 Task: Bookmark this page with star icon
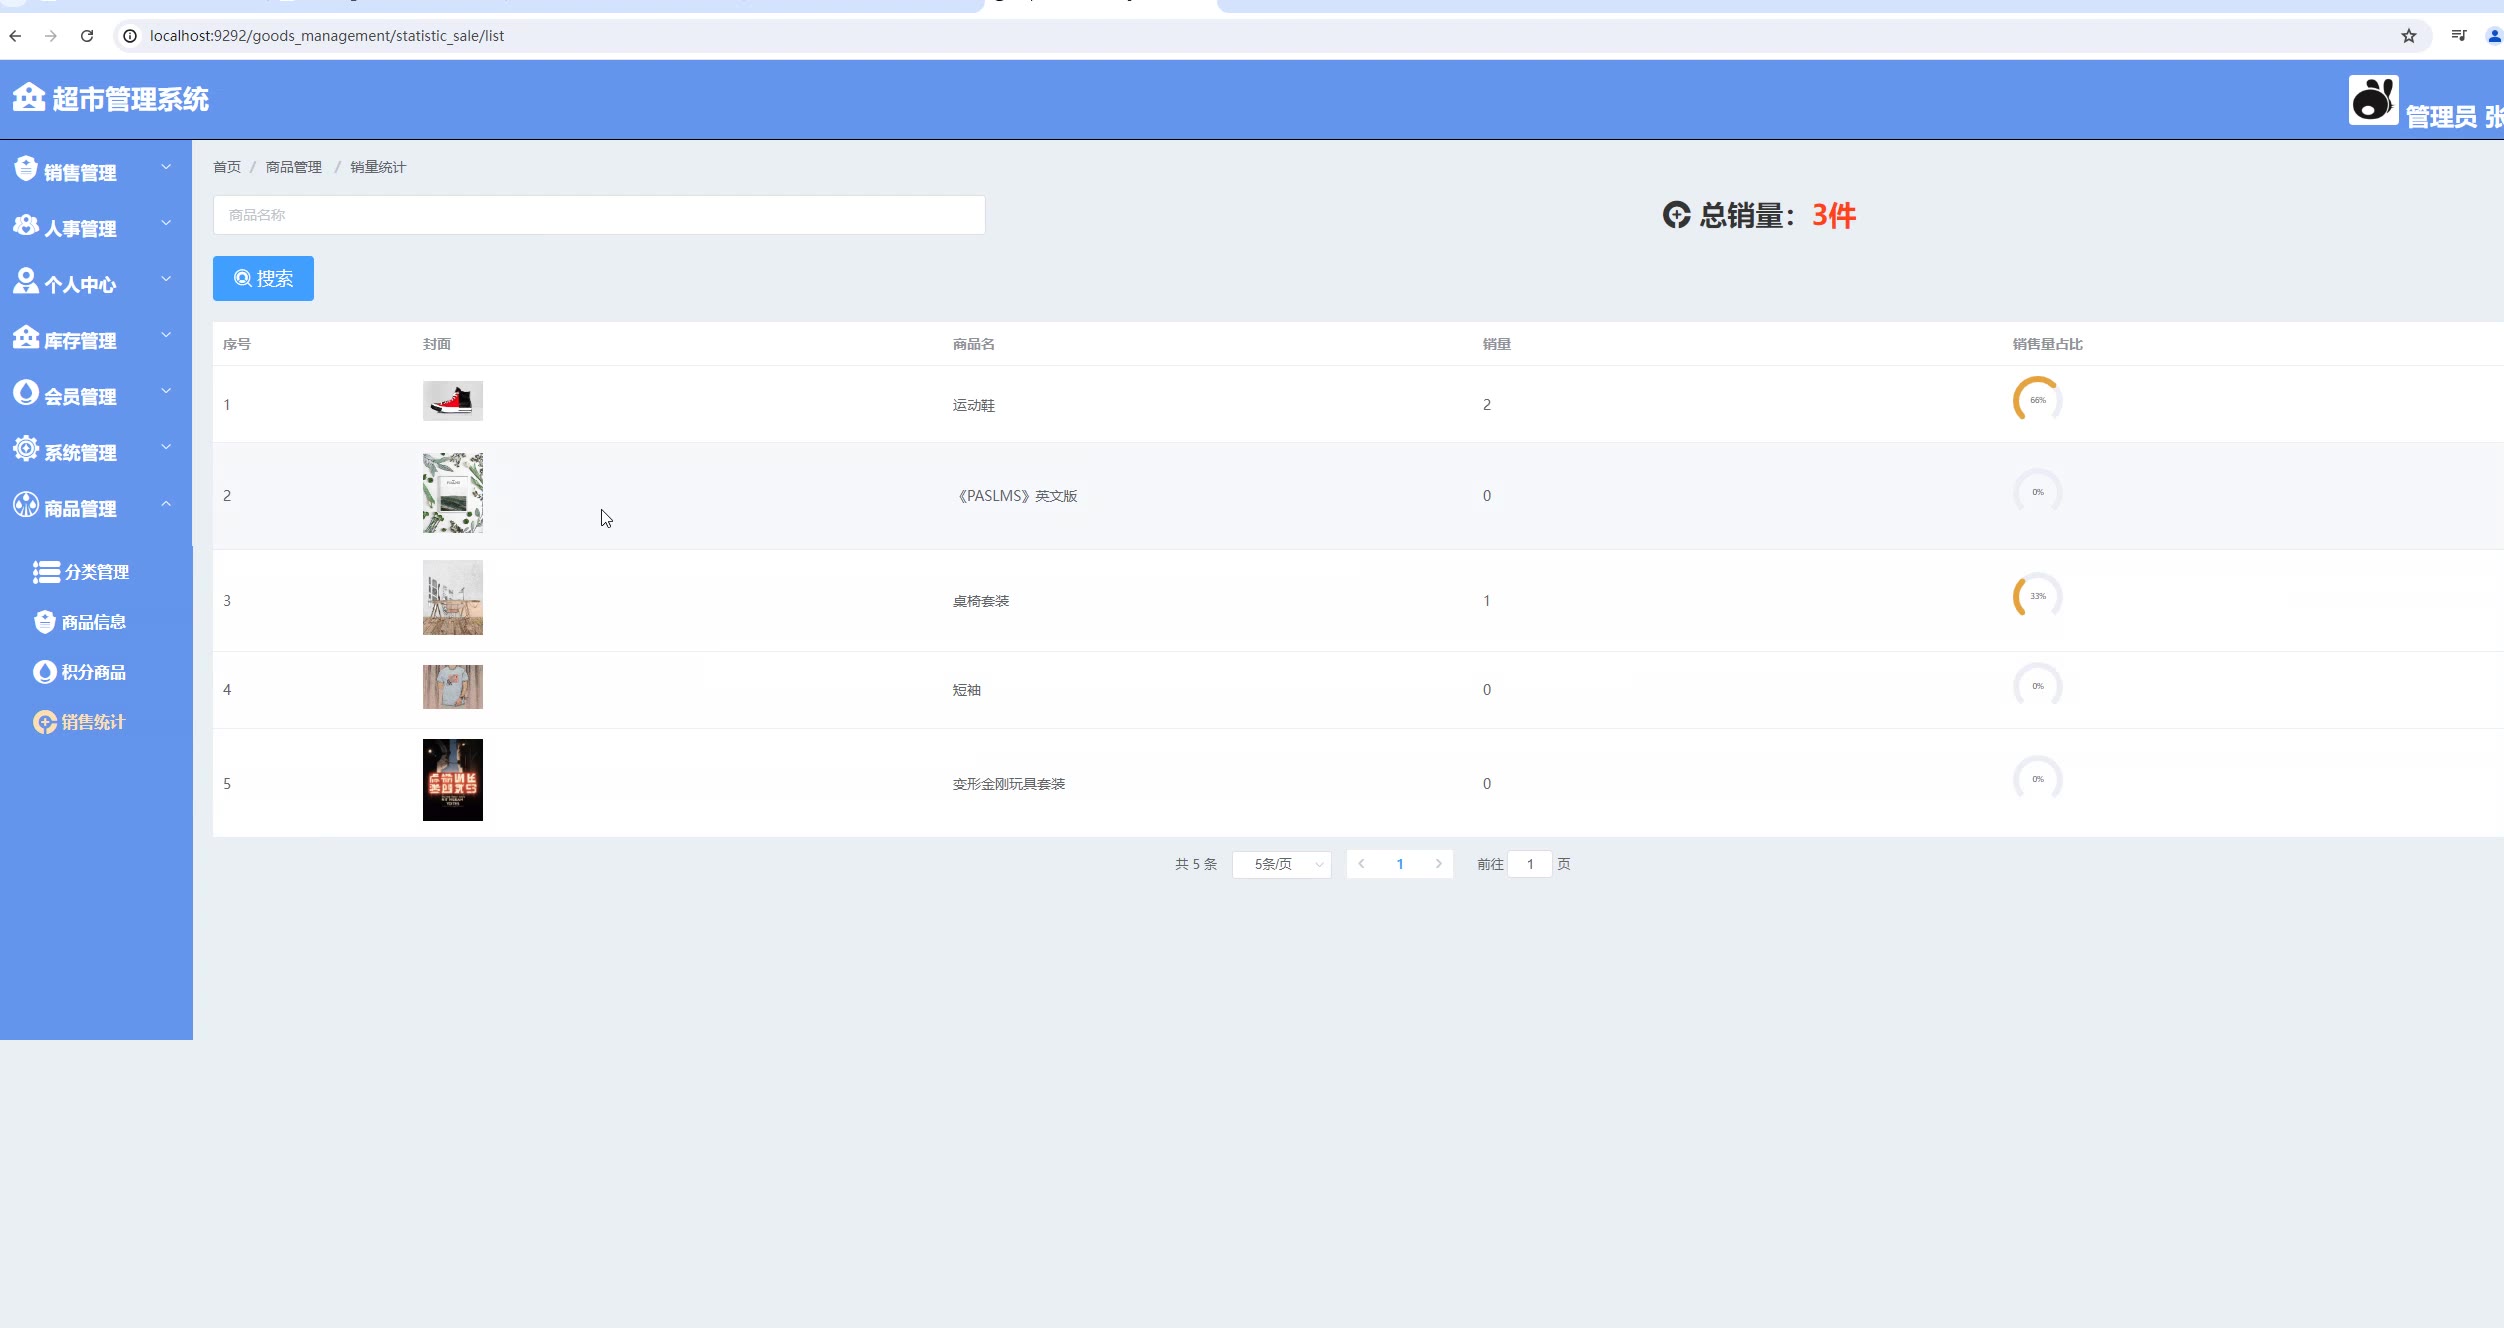click(2408, 36)
